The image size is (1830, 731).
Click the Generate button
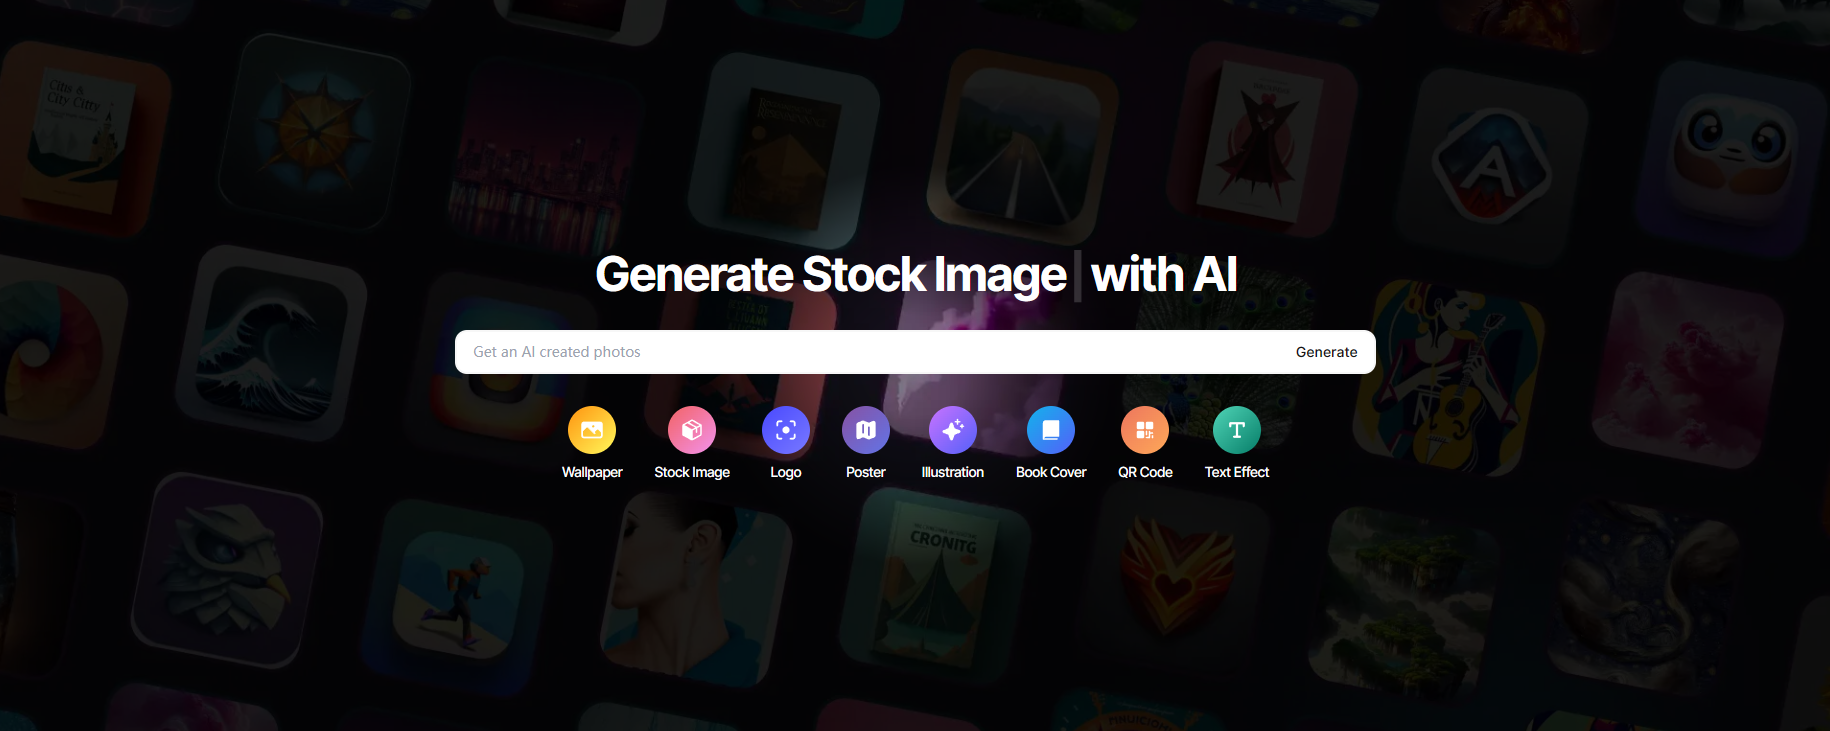[x=1326, y=352]
